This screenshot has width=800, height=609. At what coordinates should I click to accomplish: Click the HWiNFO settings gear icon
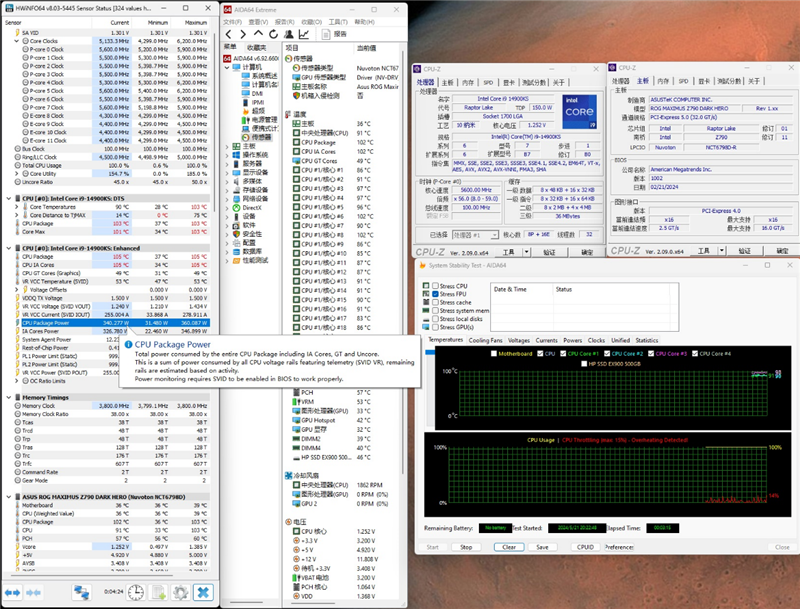180,593
